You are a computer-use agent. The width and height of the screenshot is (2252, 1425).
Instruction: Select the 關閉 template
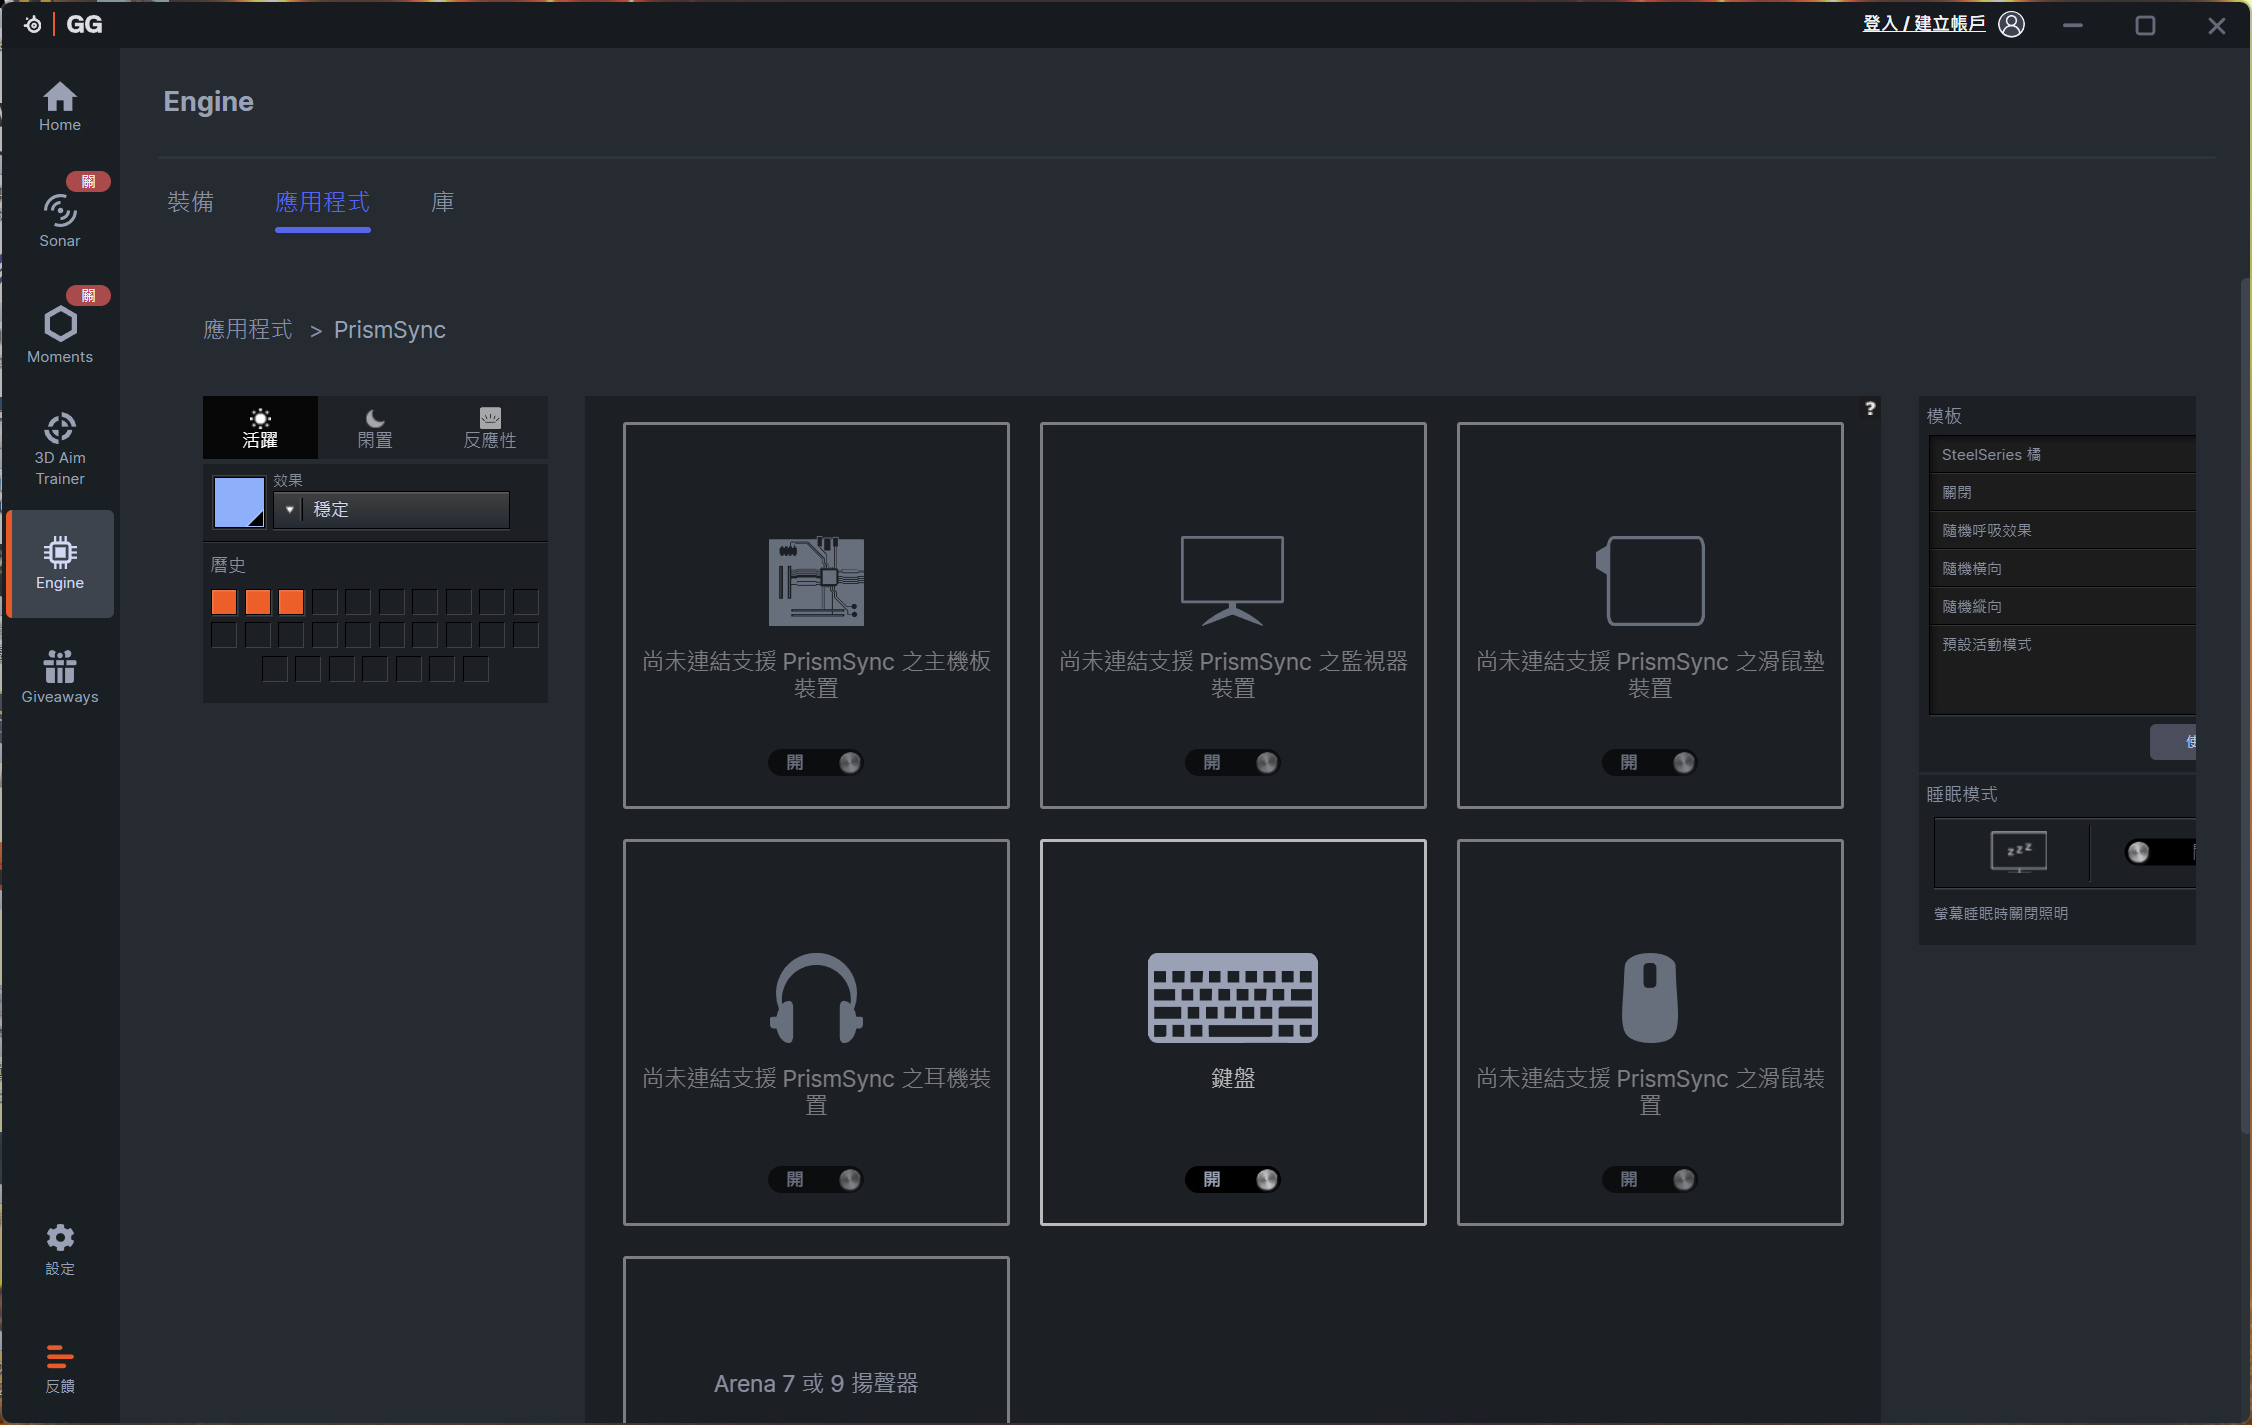click(x=2062, y=492)
